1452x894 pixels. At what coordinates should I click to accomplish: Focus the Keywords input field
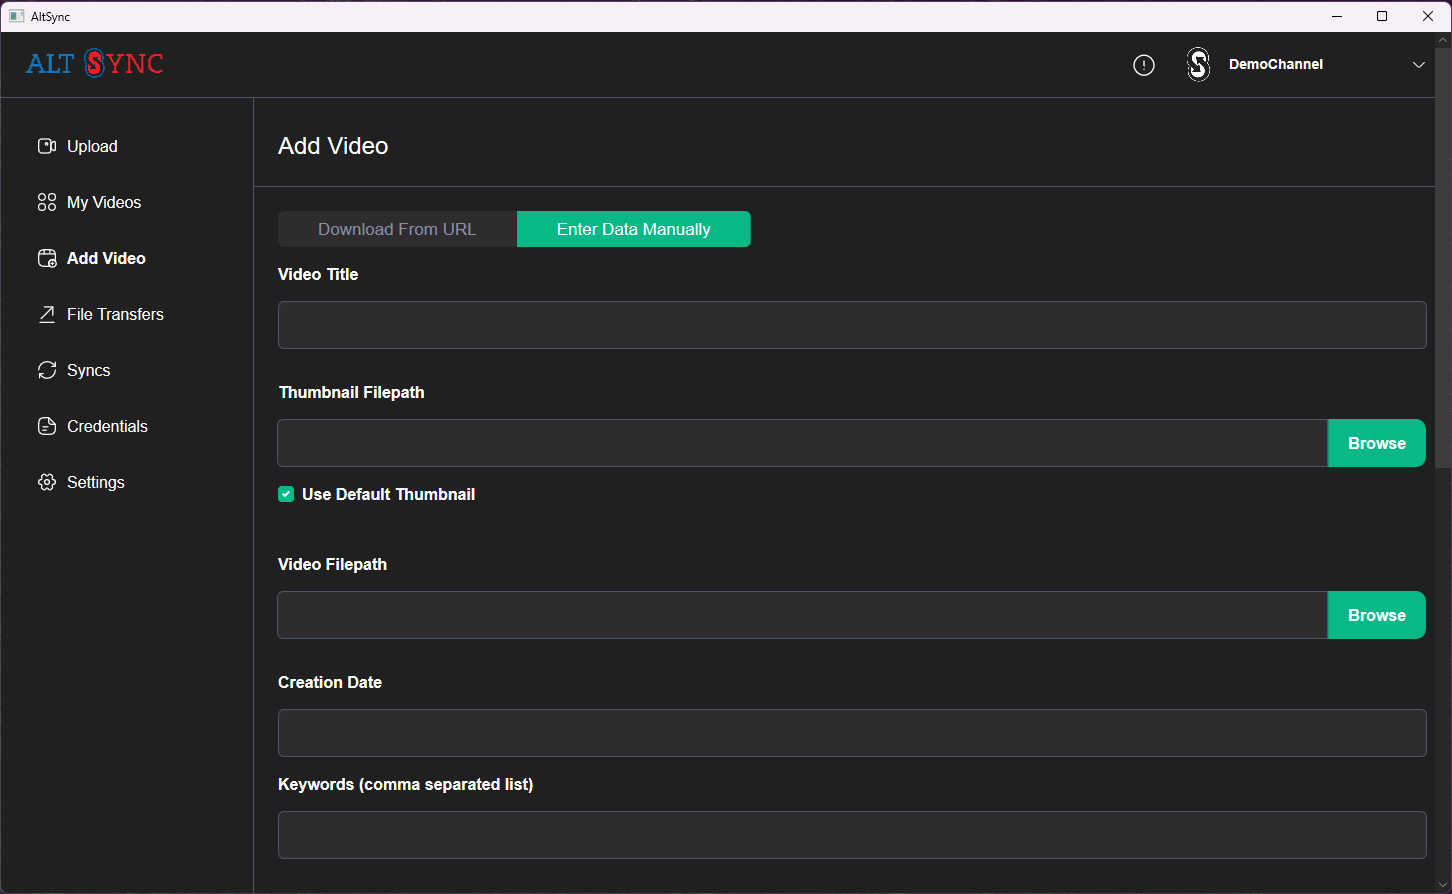pyautogui.click(x=852, y=835)
